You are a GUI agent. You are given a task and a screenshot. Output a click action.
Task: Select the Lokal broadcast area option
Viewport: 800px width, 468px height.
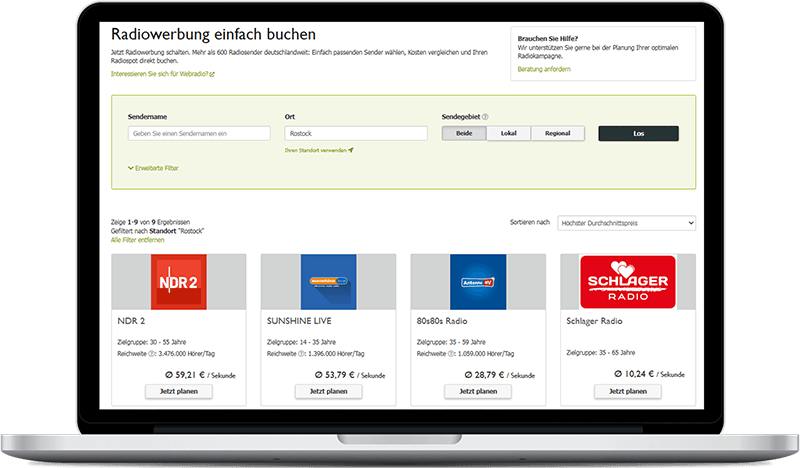[509, 133]
